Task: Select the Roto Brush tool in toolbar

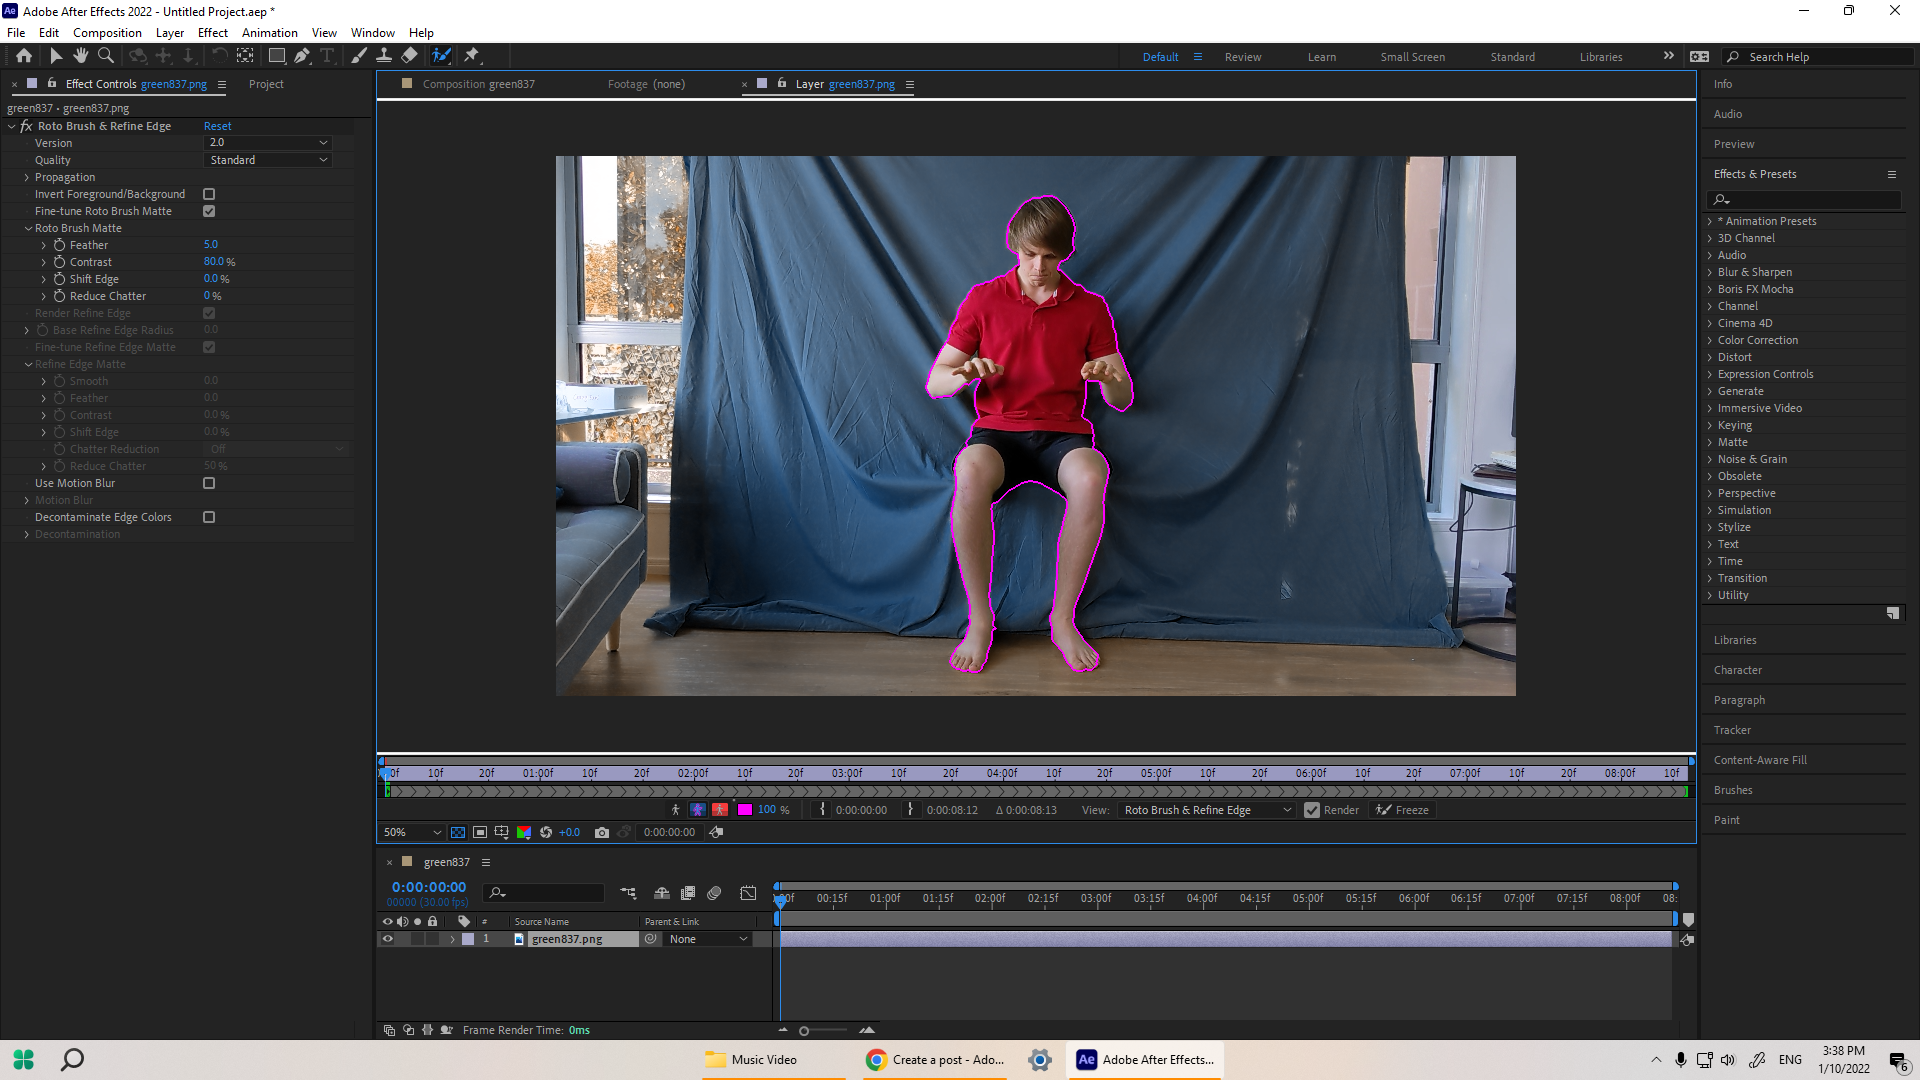Action: [442, 55]
